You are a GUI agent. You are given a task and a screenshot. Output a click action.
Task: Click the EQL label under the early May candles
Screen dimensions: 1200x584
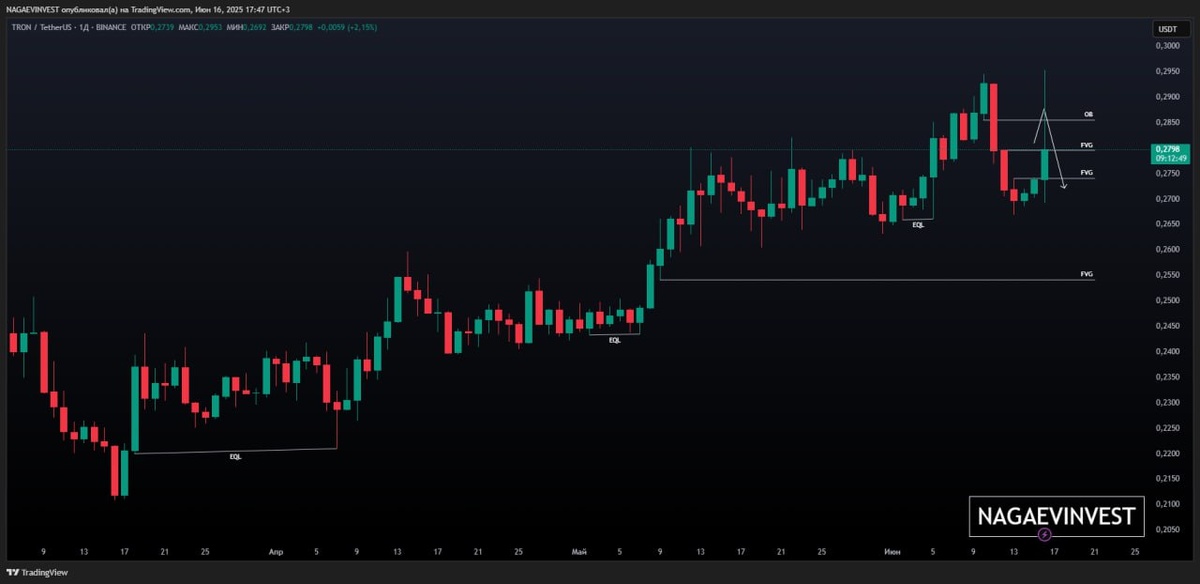click(614, 340)
